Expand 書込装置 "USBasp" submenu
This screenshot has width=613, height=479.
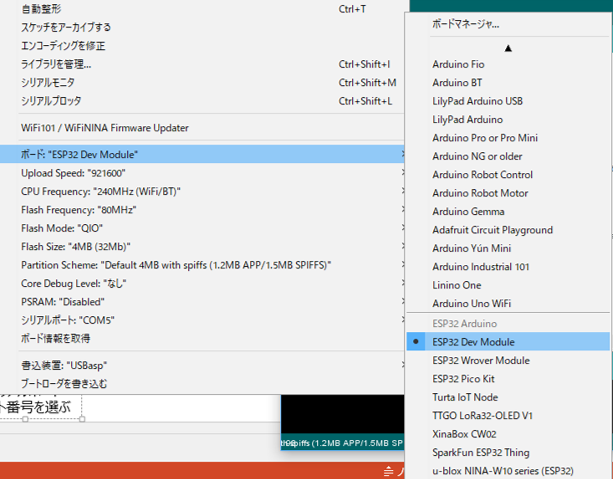tap(202, 365)
